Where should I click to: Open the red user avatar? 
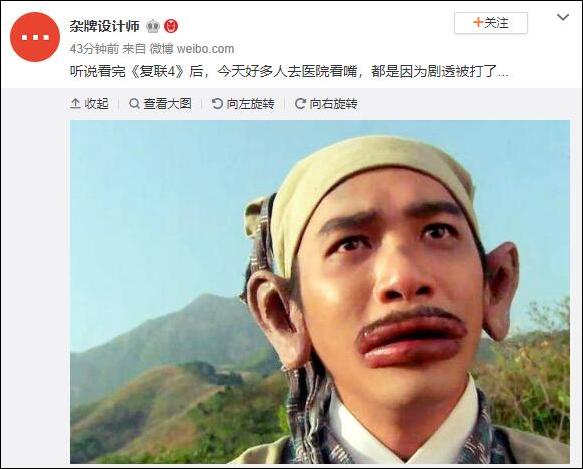point(35,37)
